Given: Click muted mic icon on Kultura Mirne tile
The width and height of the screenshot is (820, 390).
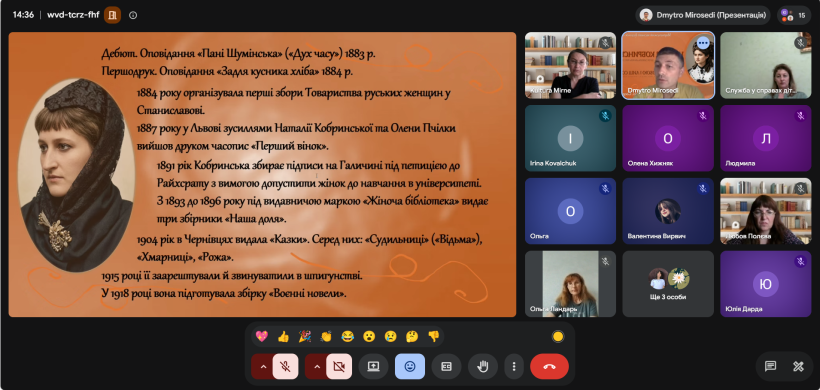Looking at the screenshot, I should point(605,42).
